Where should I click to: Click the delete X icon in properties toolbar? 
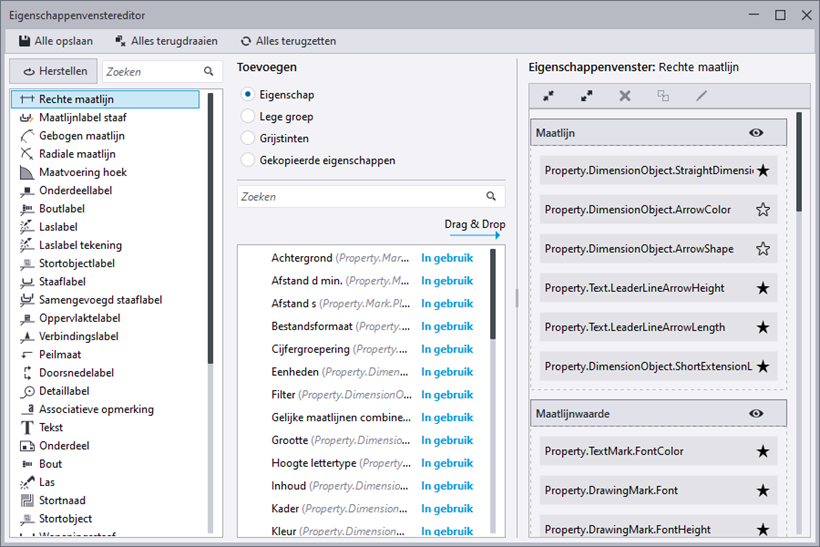[x=625, y=96]
